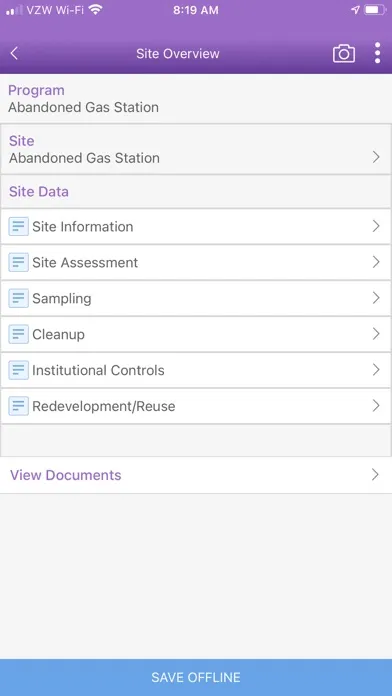
Task: Expand Site Information with its chevron
Action: pos(376,226)
